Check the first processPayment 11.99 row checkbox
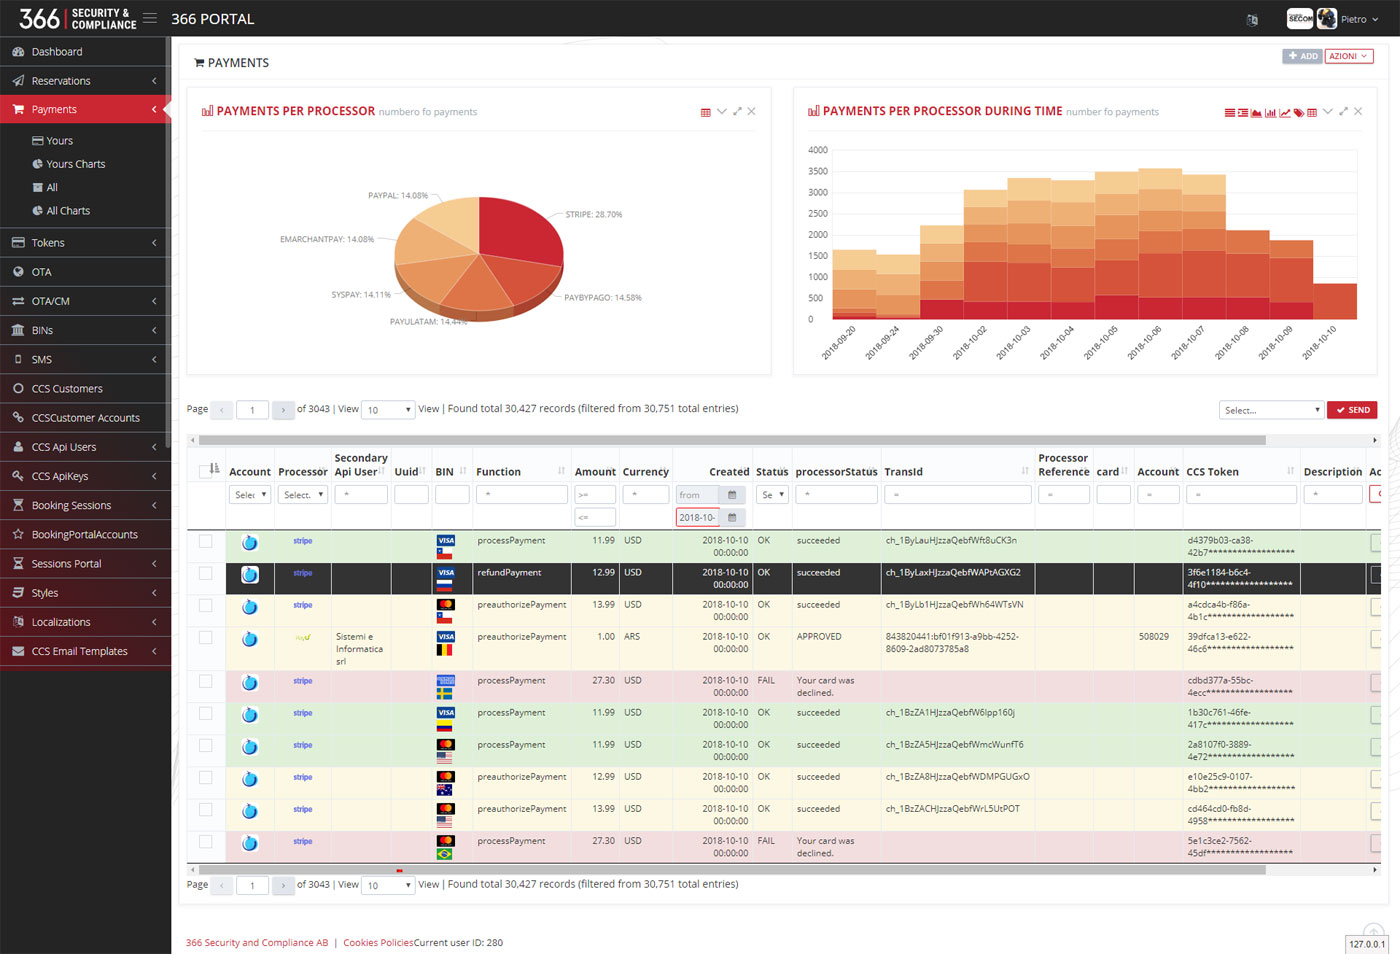Viewport: 1400px width, 954px height. click(205, 541)
